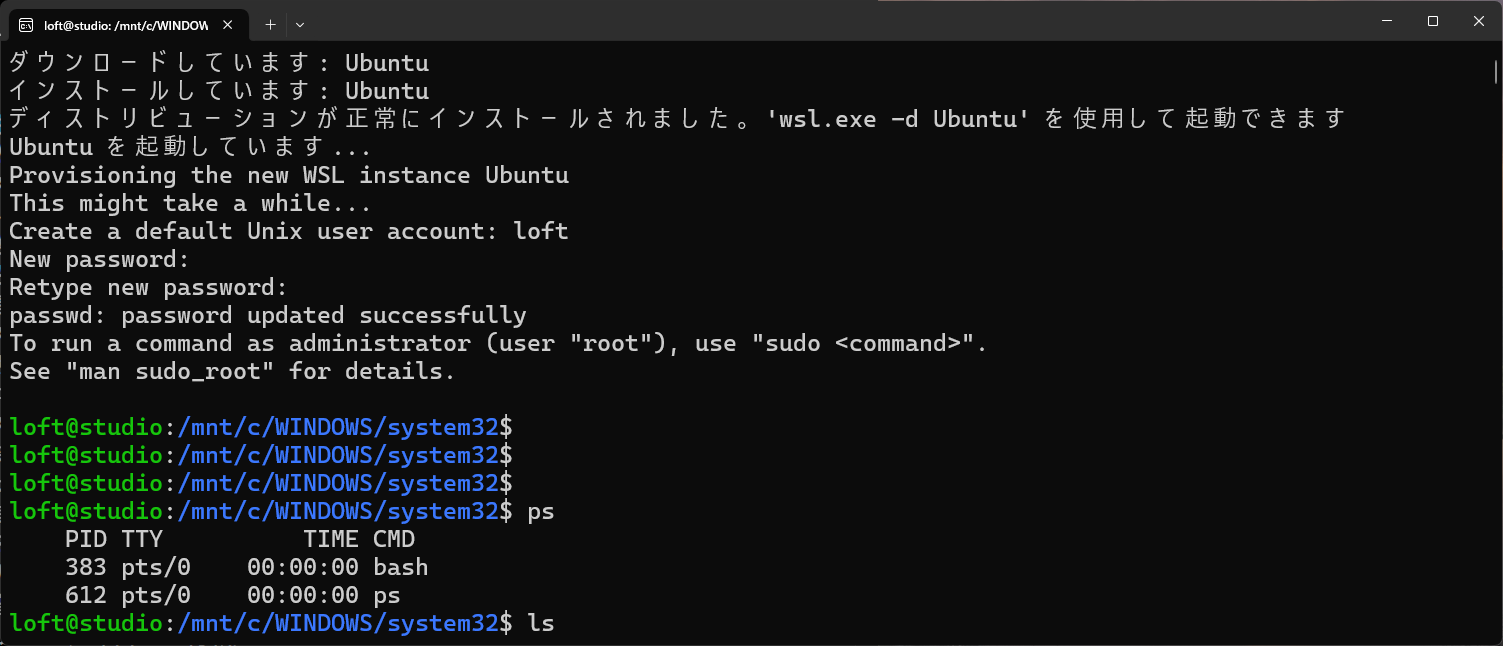Viewport: 1503px width, 646px height.
Task: Close the Windows Terminal window
Action: coord(1478,20)
